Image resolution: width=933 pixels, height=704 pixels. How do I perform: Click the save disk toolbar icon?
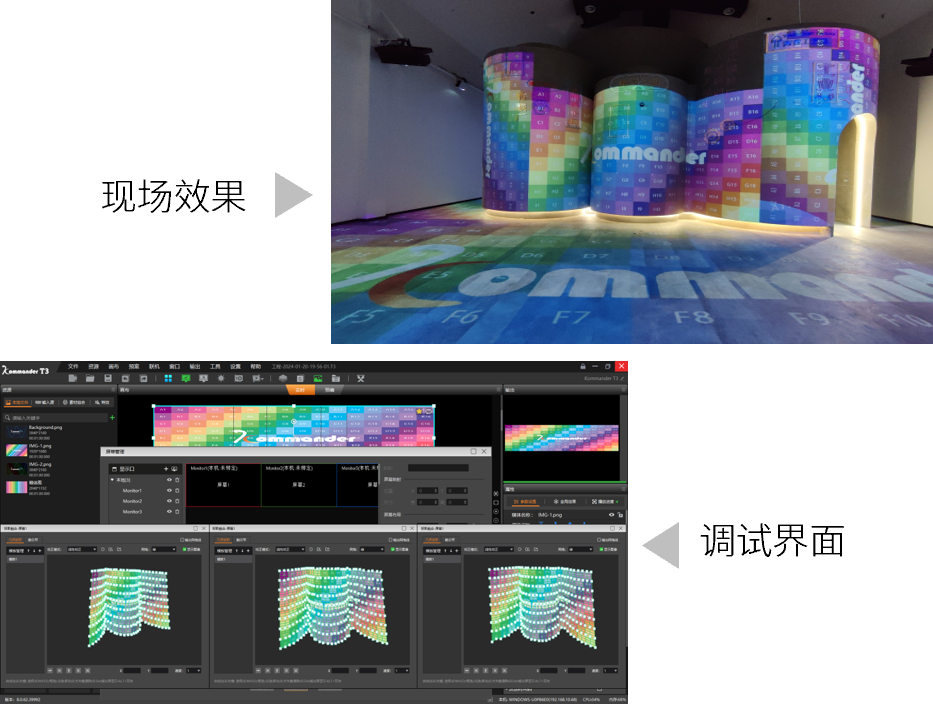(x=108, y=379)
